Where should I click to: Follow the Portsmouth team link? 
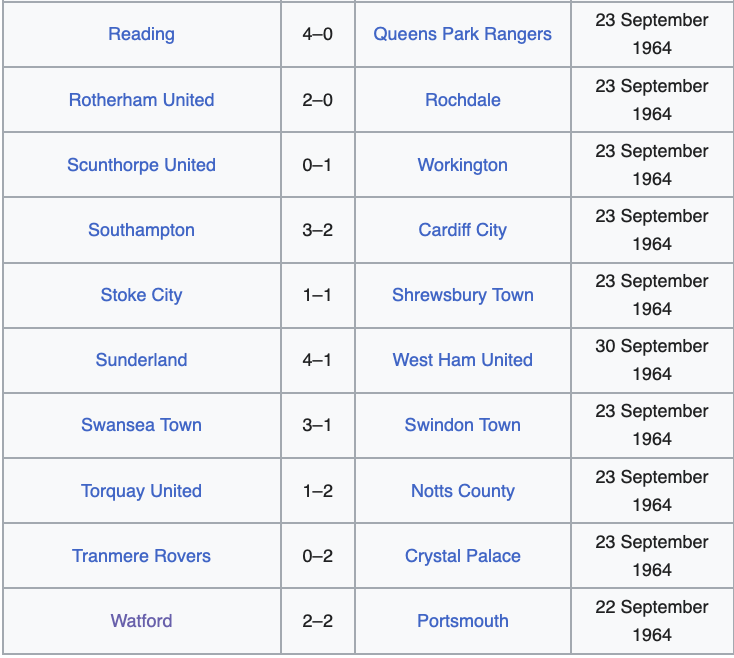click(462, 621)
